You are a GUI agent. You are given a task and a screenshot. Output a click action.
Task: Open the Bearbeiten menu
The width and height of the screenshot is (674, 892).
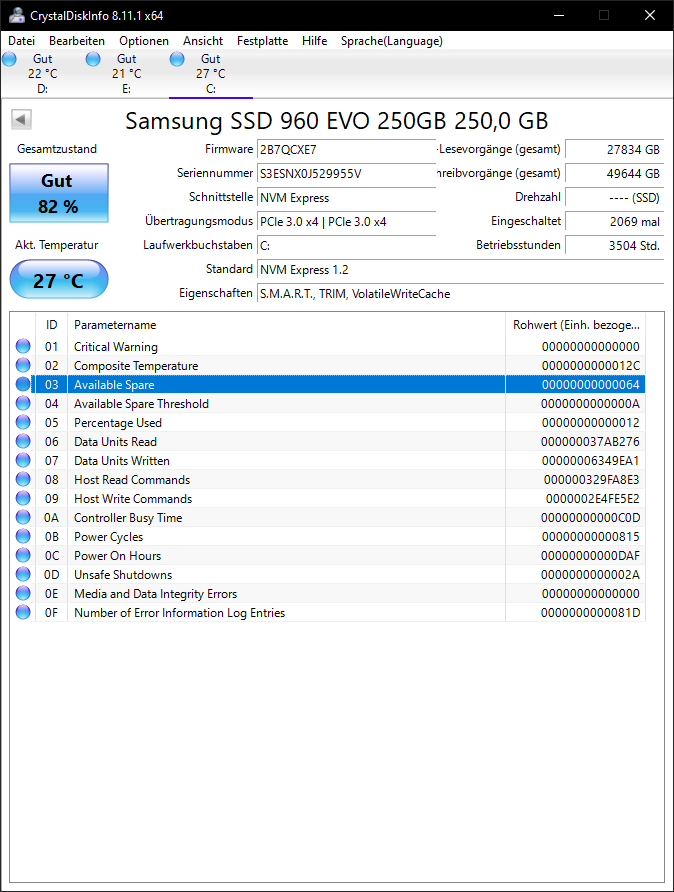point(77,41)
